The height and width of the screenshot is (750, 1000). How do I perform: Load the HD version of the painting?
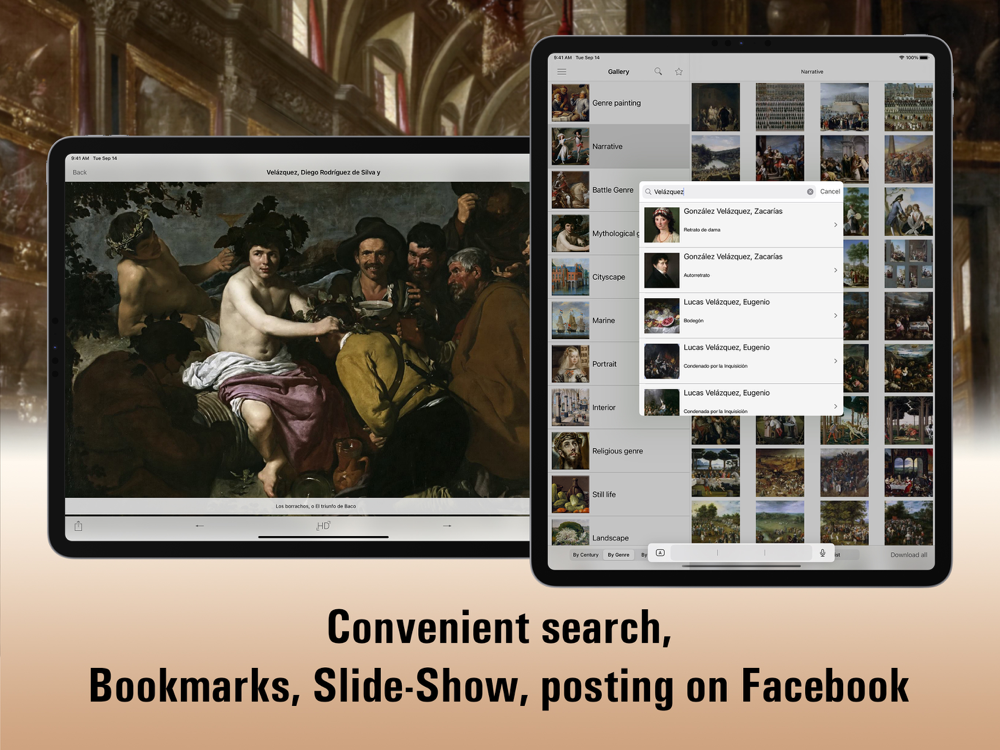(323, 526)
